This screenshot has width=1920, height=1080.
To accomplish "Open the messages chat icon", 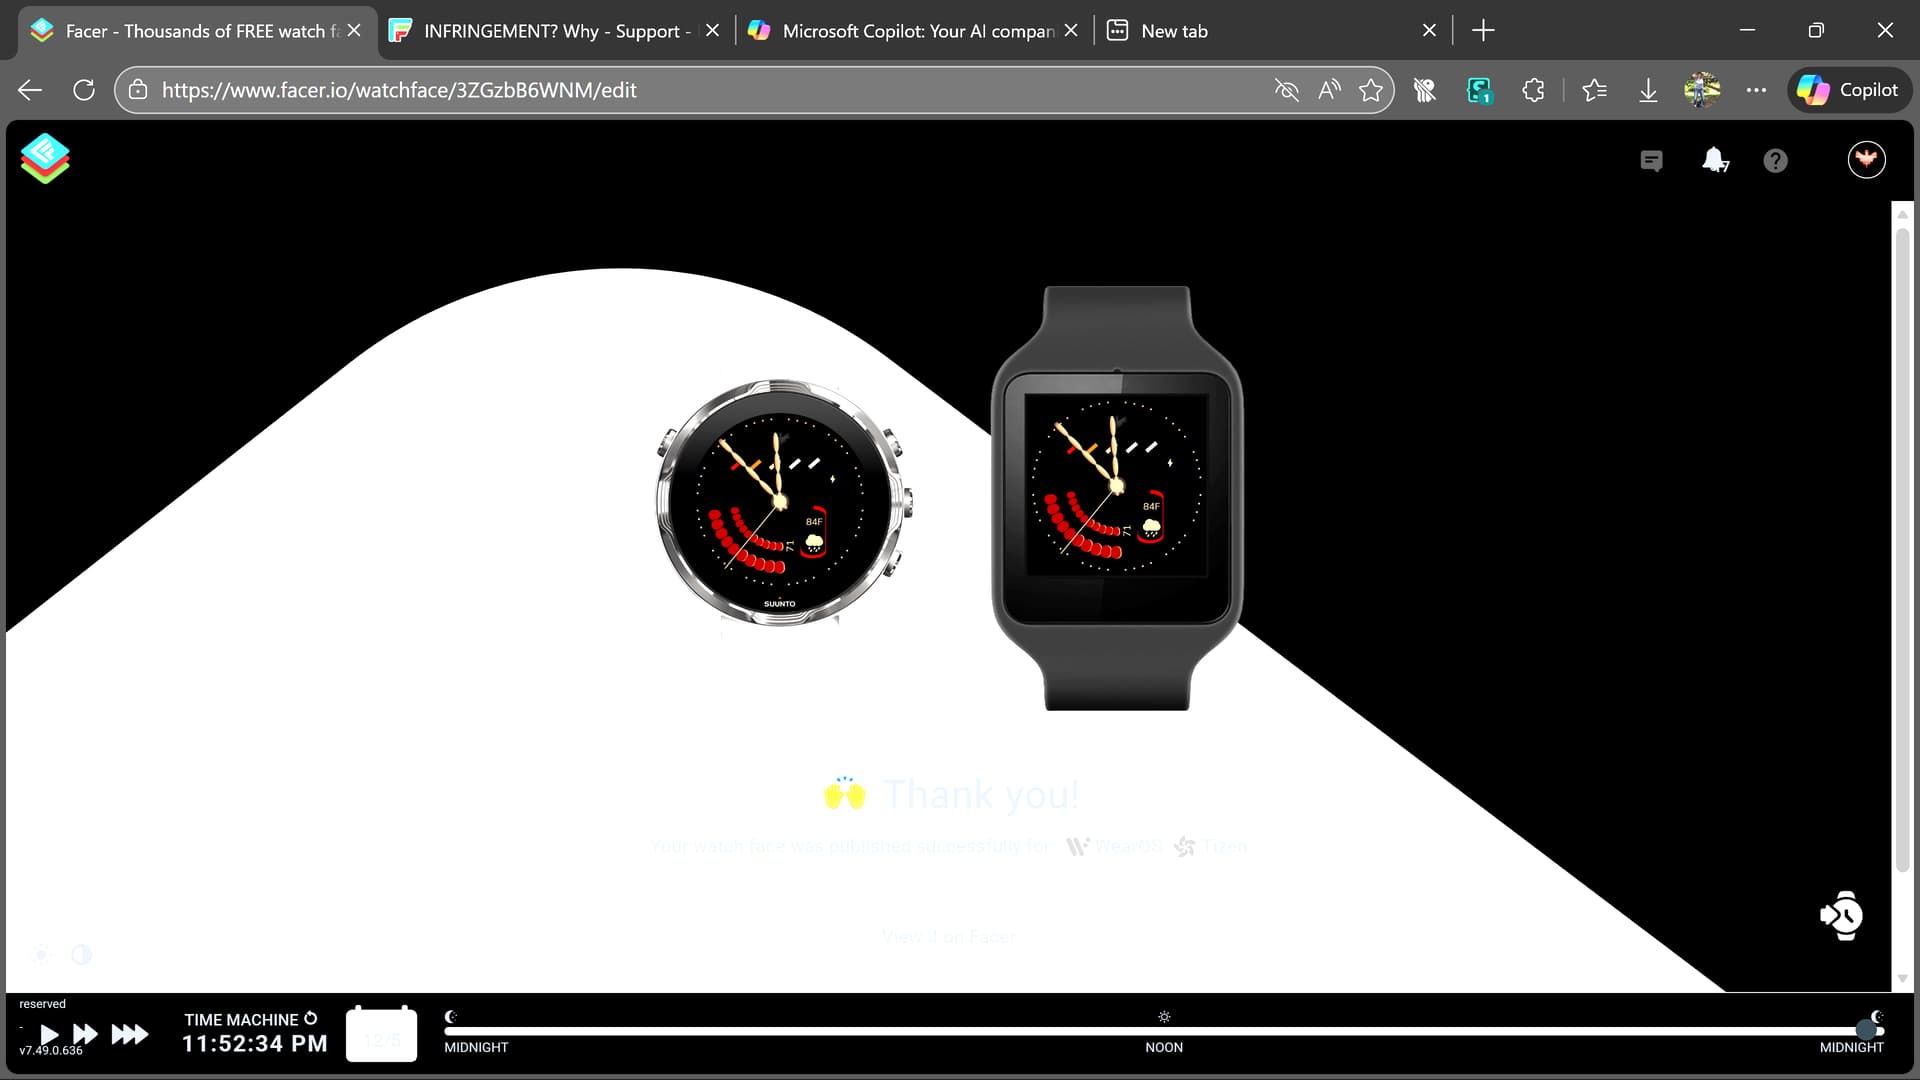I will pyautogui.click(x=1651, y=160).
